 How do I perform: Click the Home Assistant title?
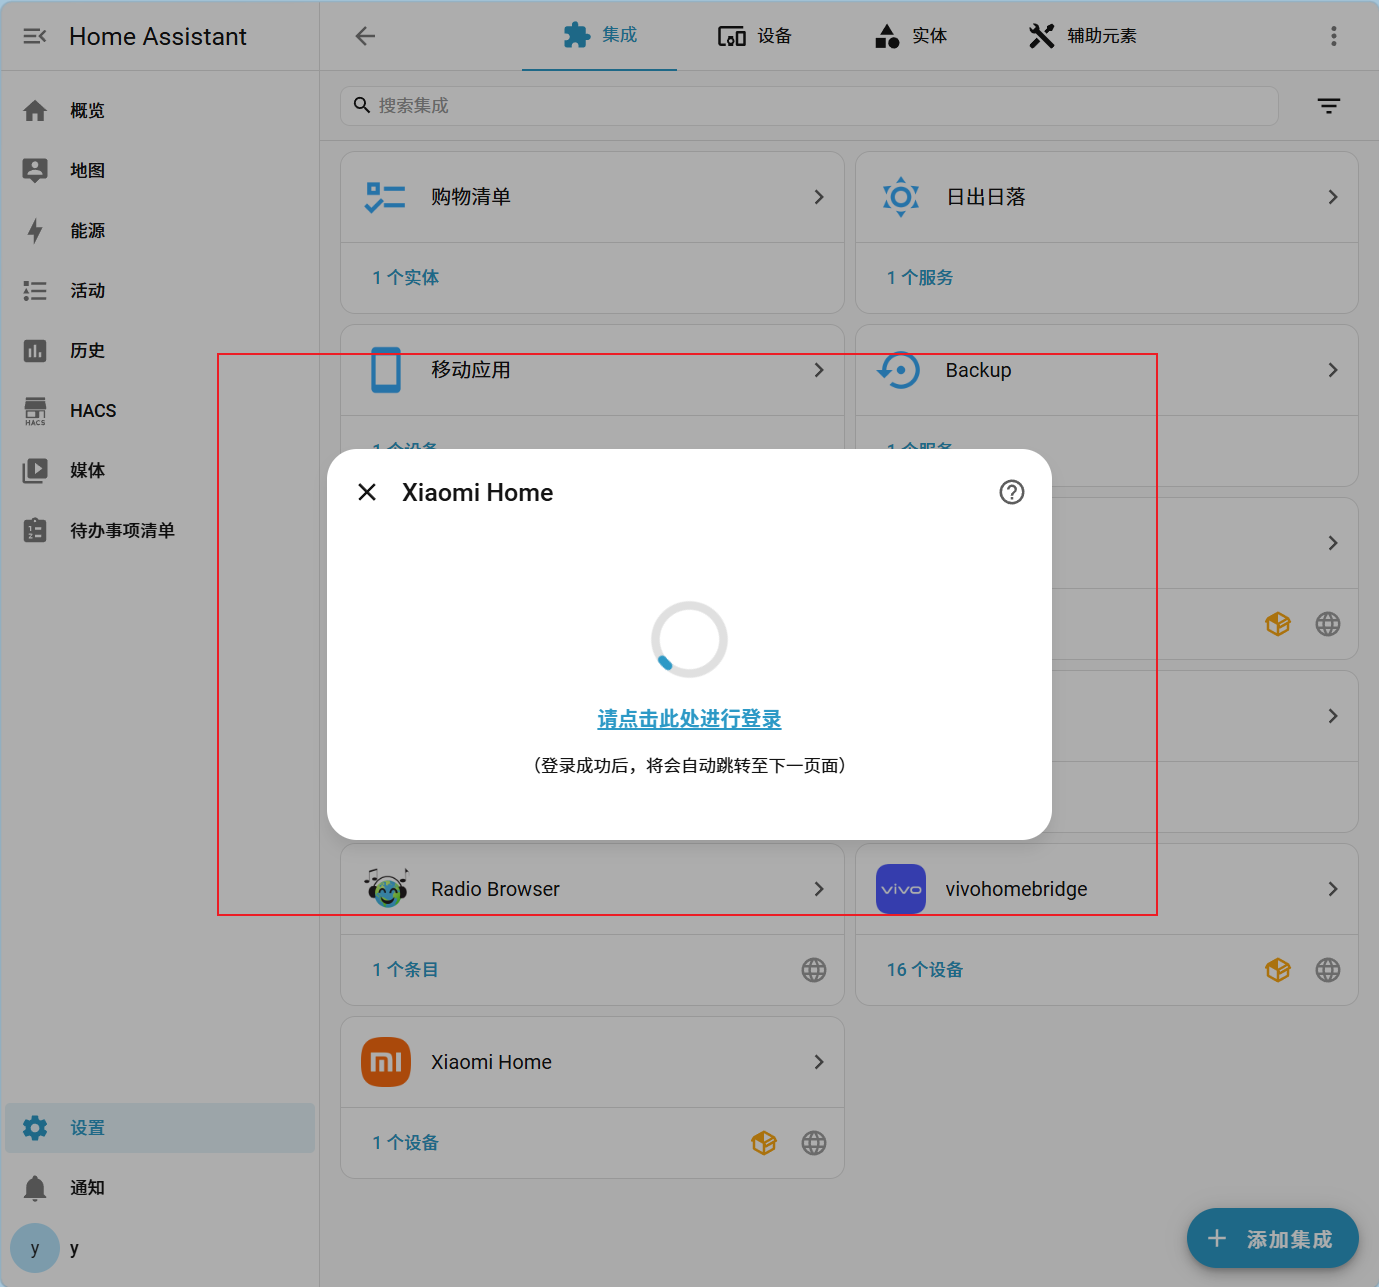pos(158,37)
